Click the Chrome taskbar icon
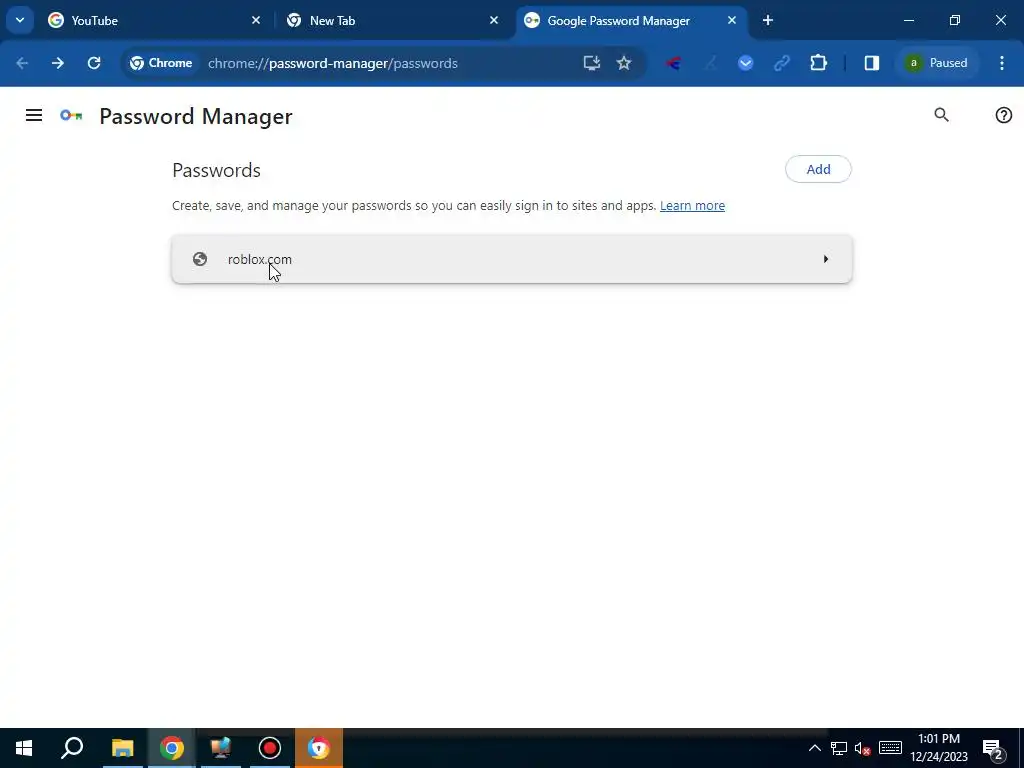 coord(172,748)
